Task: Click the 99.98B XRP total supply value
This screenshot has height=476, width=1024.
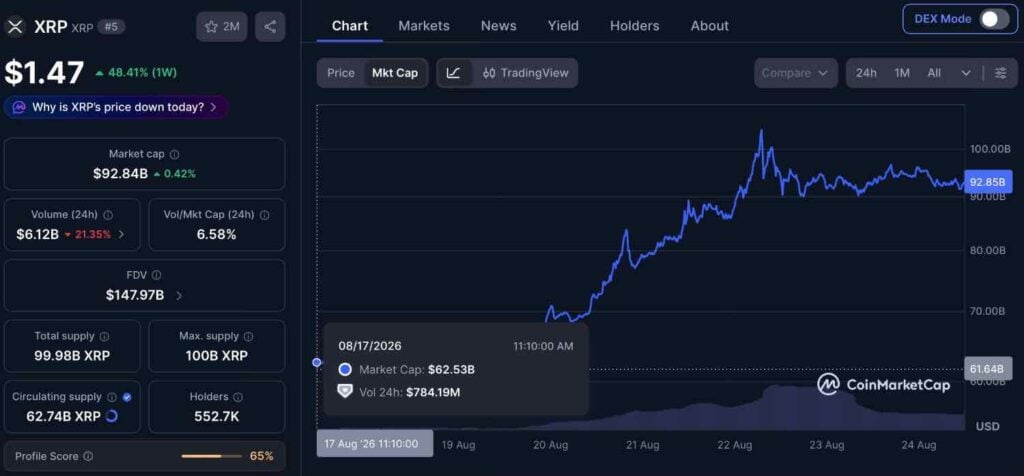Action: coord(72,356)
